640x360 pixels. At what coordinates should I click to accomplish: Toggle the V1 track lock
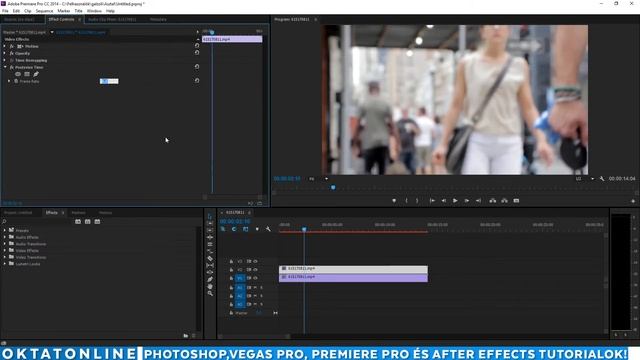coord(231,278)
